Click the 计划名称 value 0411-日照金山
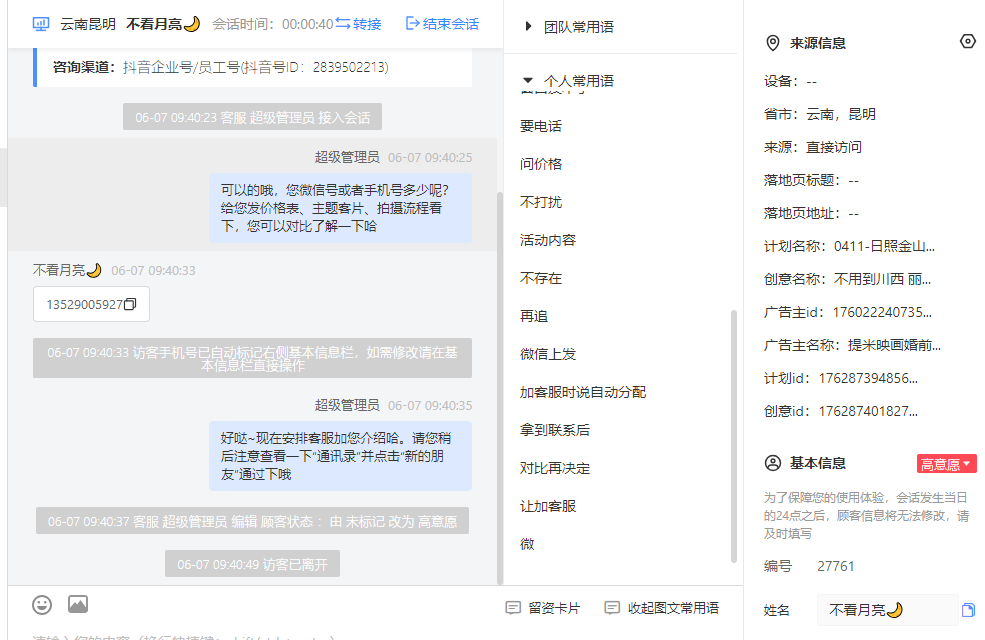 pos(884,246)
